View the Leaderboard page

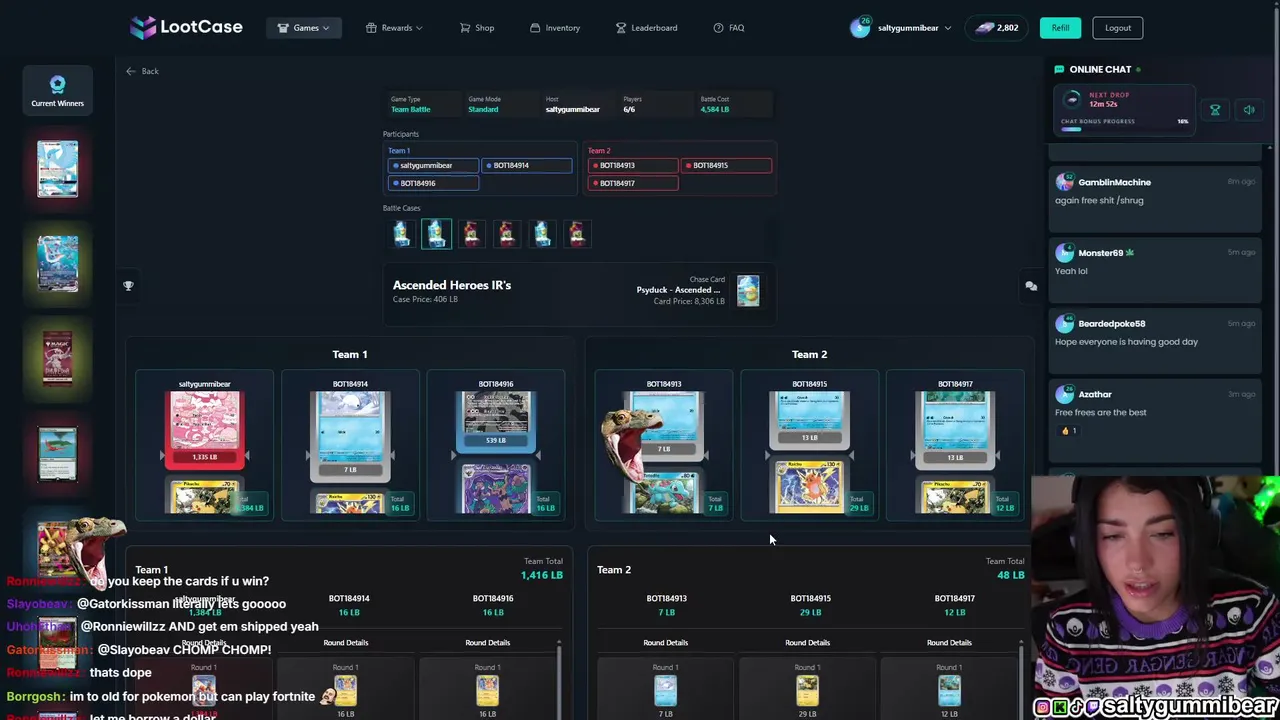pos(646,28)
